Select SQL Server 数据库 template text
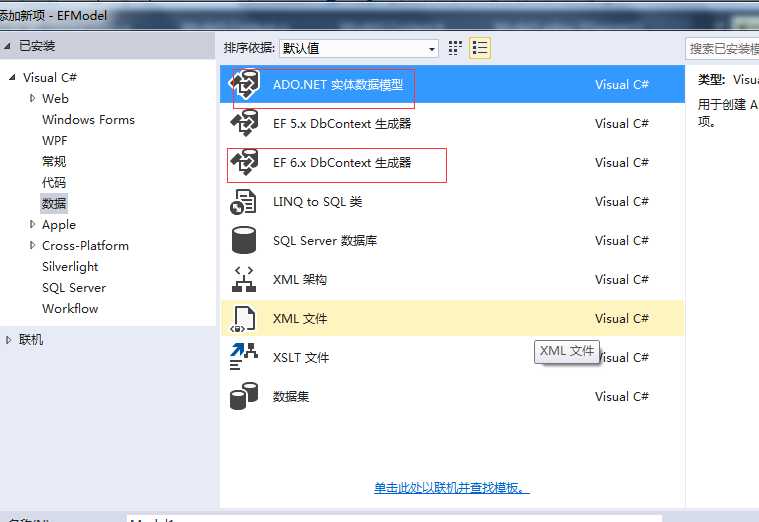 325,241
